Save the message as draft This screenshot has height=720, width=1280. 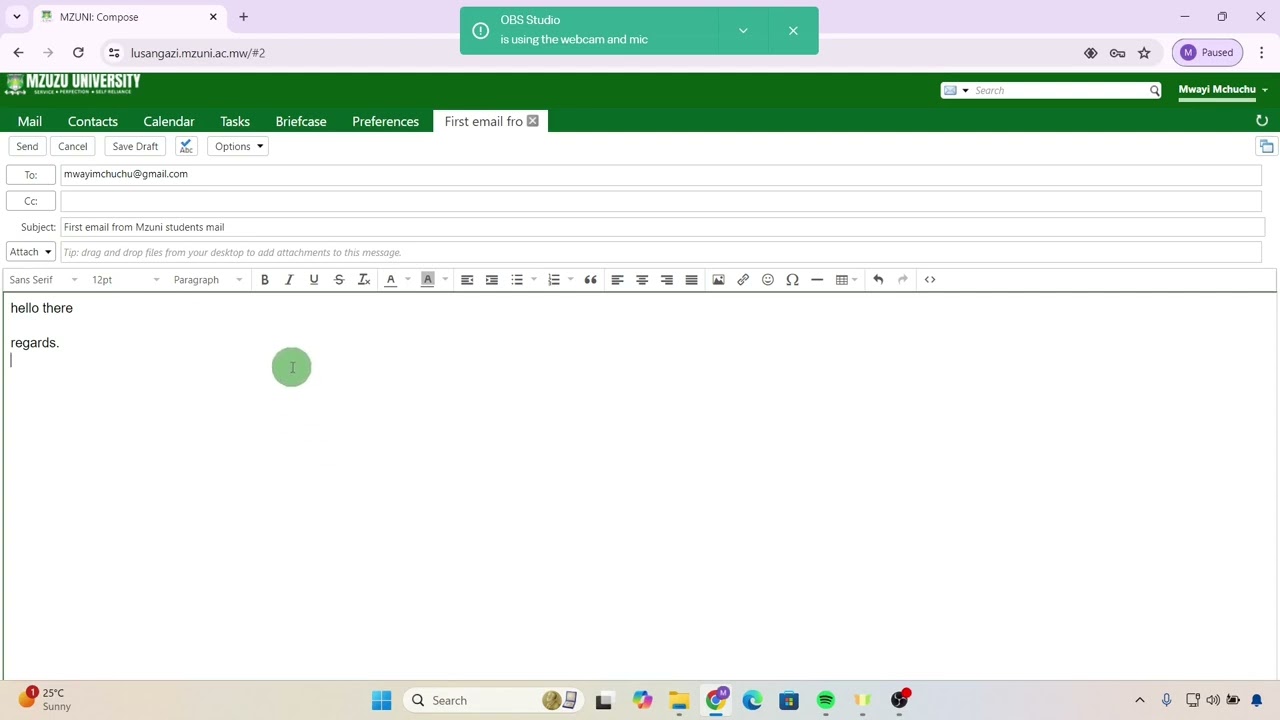[135, 146]
